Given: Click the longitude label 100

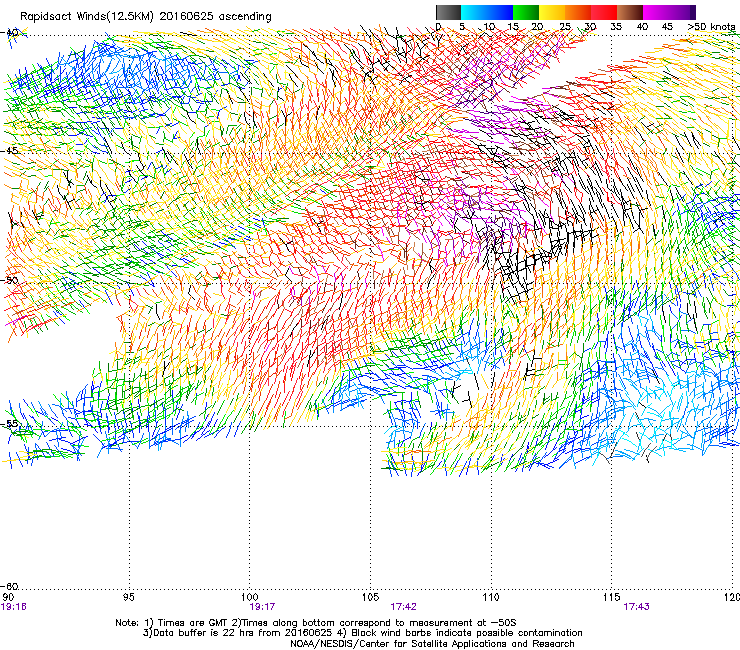Looking at the screenshot, I should pyautogui.click(x=249, y=598).
